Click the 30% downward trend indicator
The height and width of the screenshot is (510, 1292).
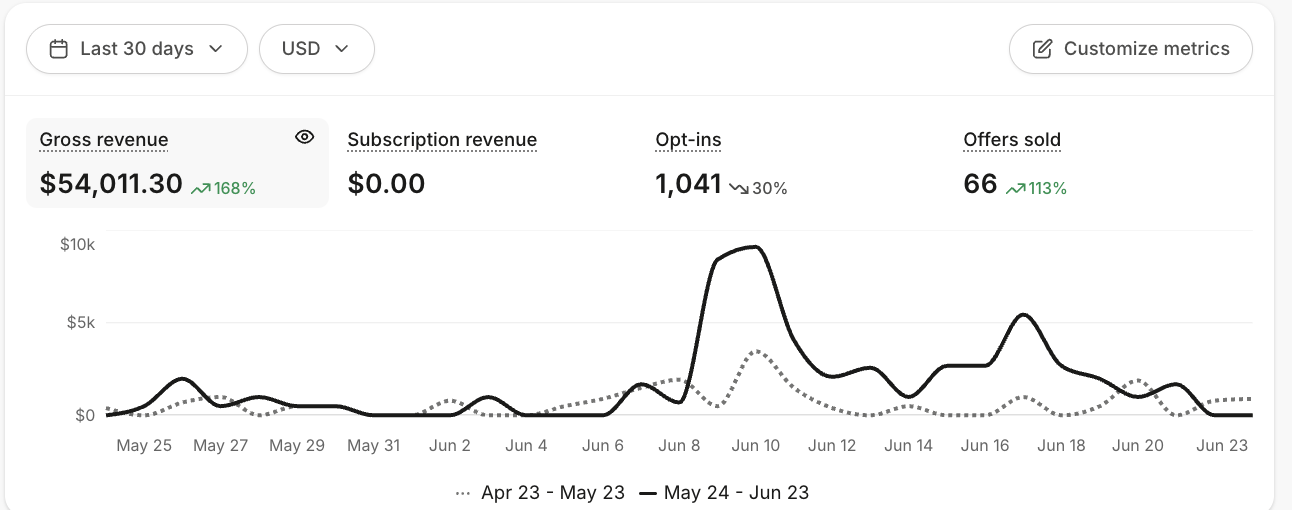[x=758, y=187]
